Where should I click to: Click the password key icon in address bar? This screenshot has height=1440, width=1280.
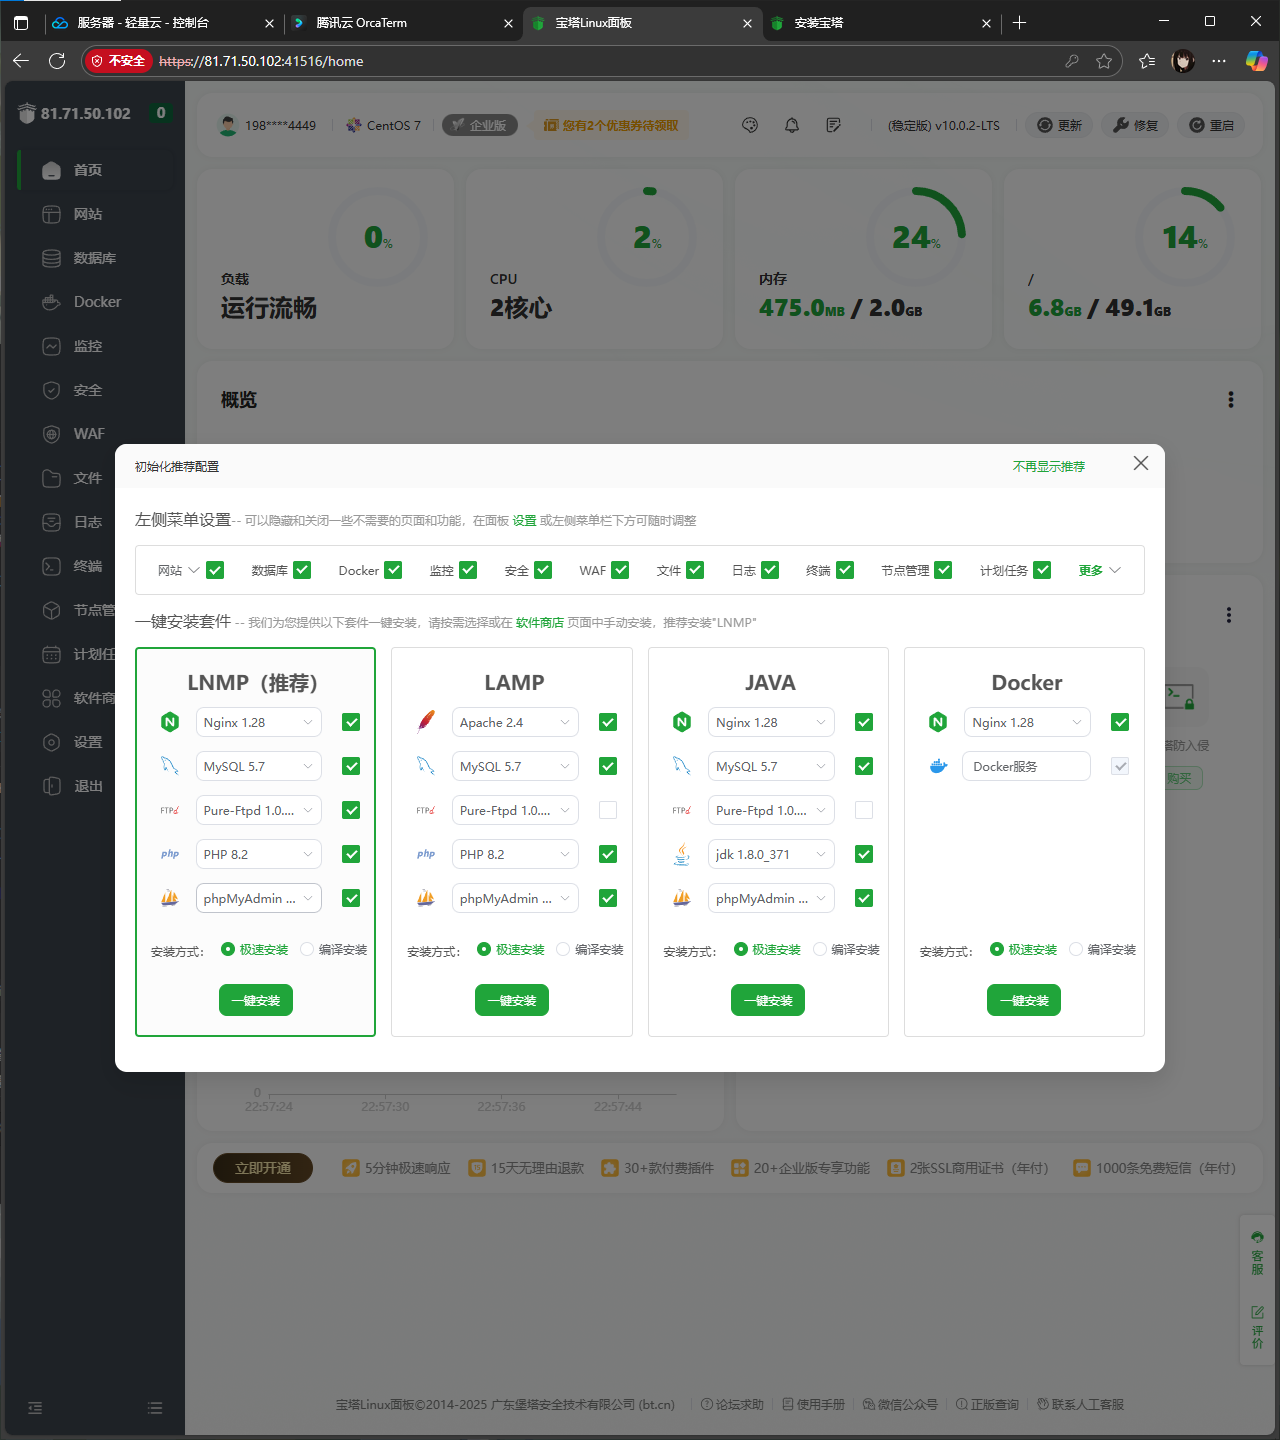point(1072,61)
